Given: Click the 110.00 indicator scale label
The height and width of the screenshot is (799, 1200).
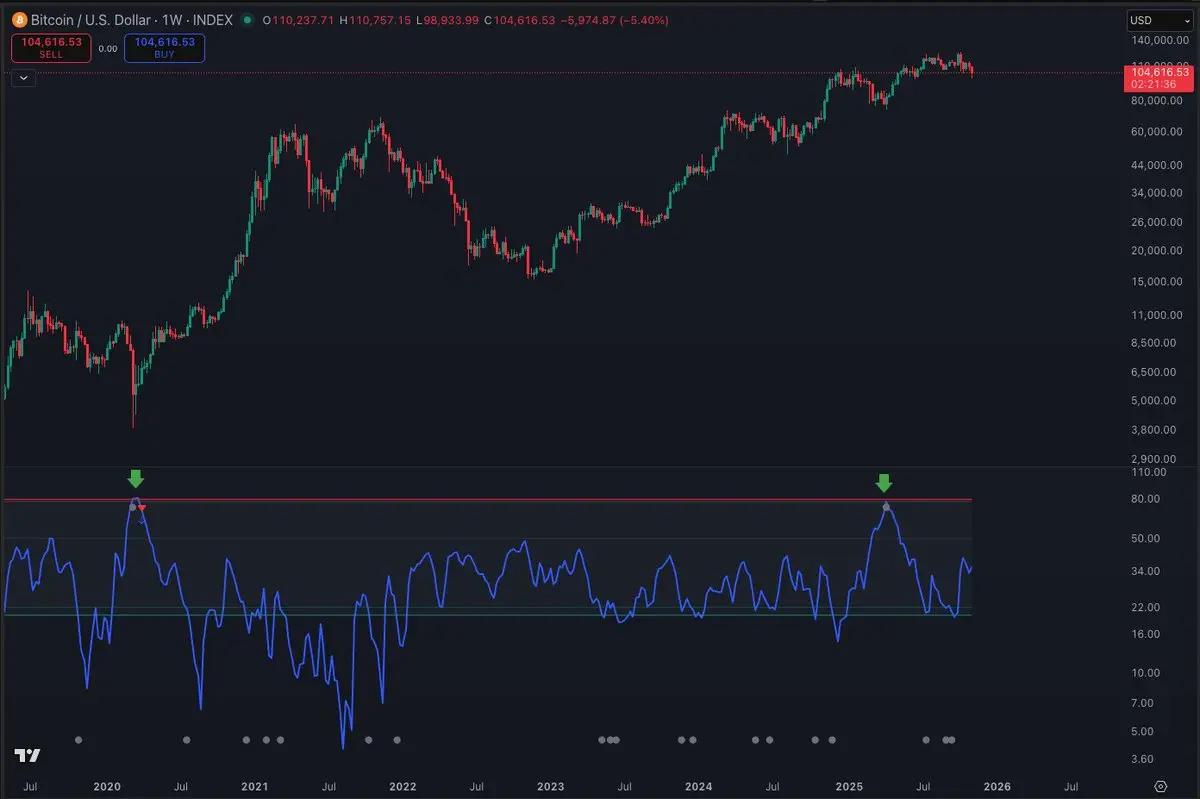Looking at the screenshot, I should [x=1149, y=472].
